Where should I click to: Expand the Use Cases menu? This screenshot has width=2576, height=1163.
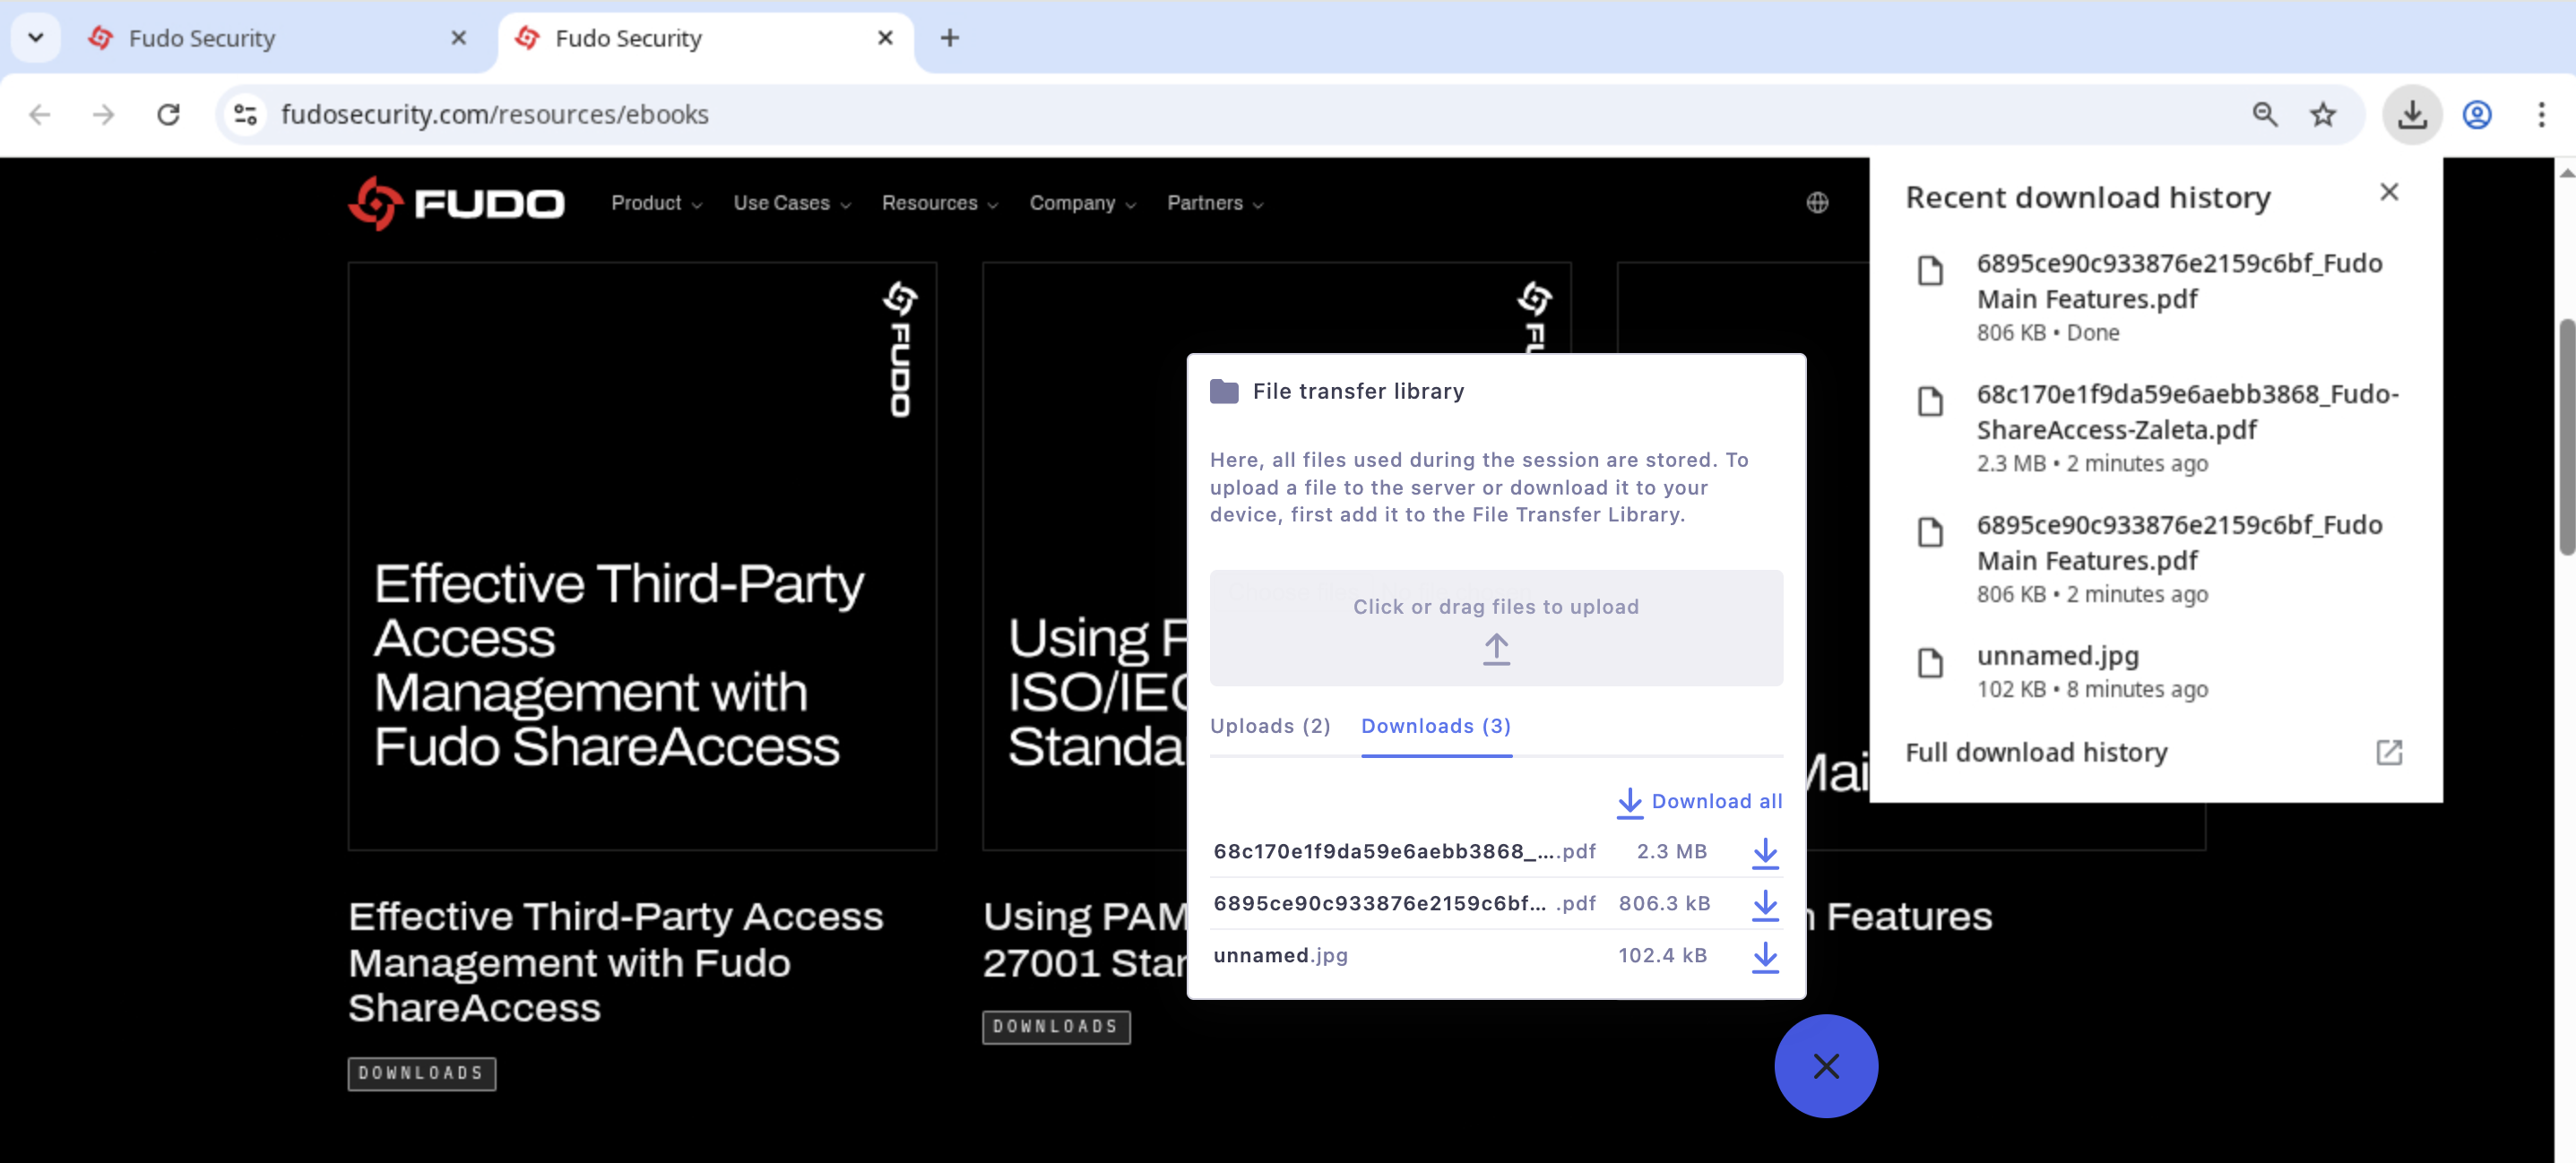(792, 203)
